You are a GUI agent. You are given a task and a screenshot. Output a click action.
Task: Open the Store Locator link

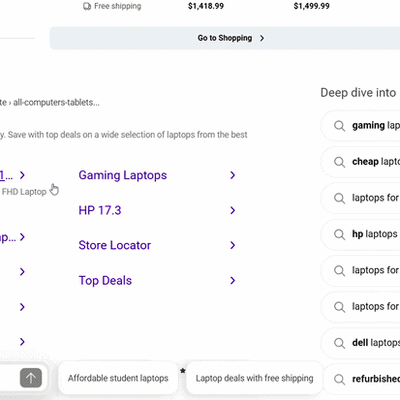[x=115, y=245]
